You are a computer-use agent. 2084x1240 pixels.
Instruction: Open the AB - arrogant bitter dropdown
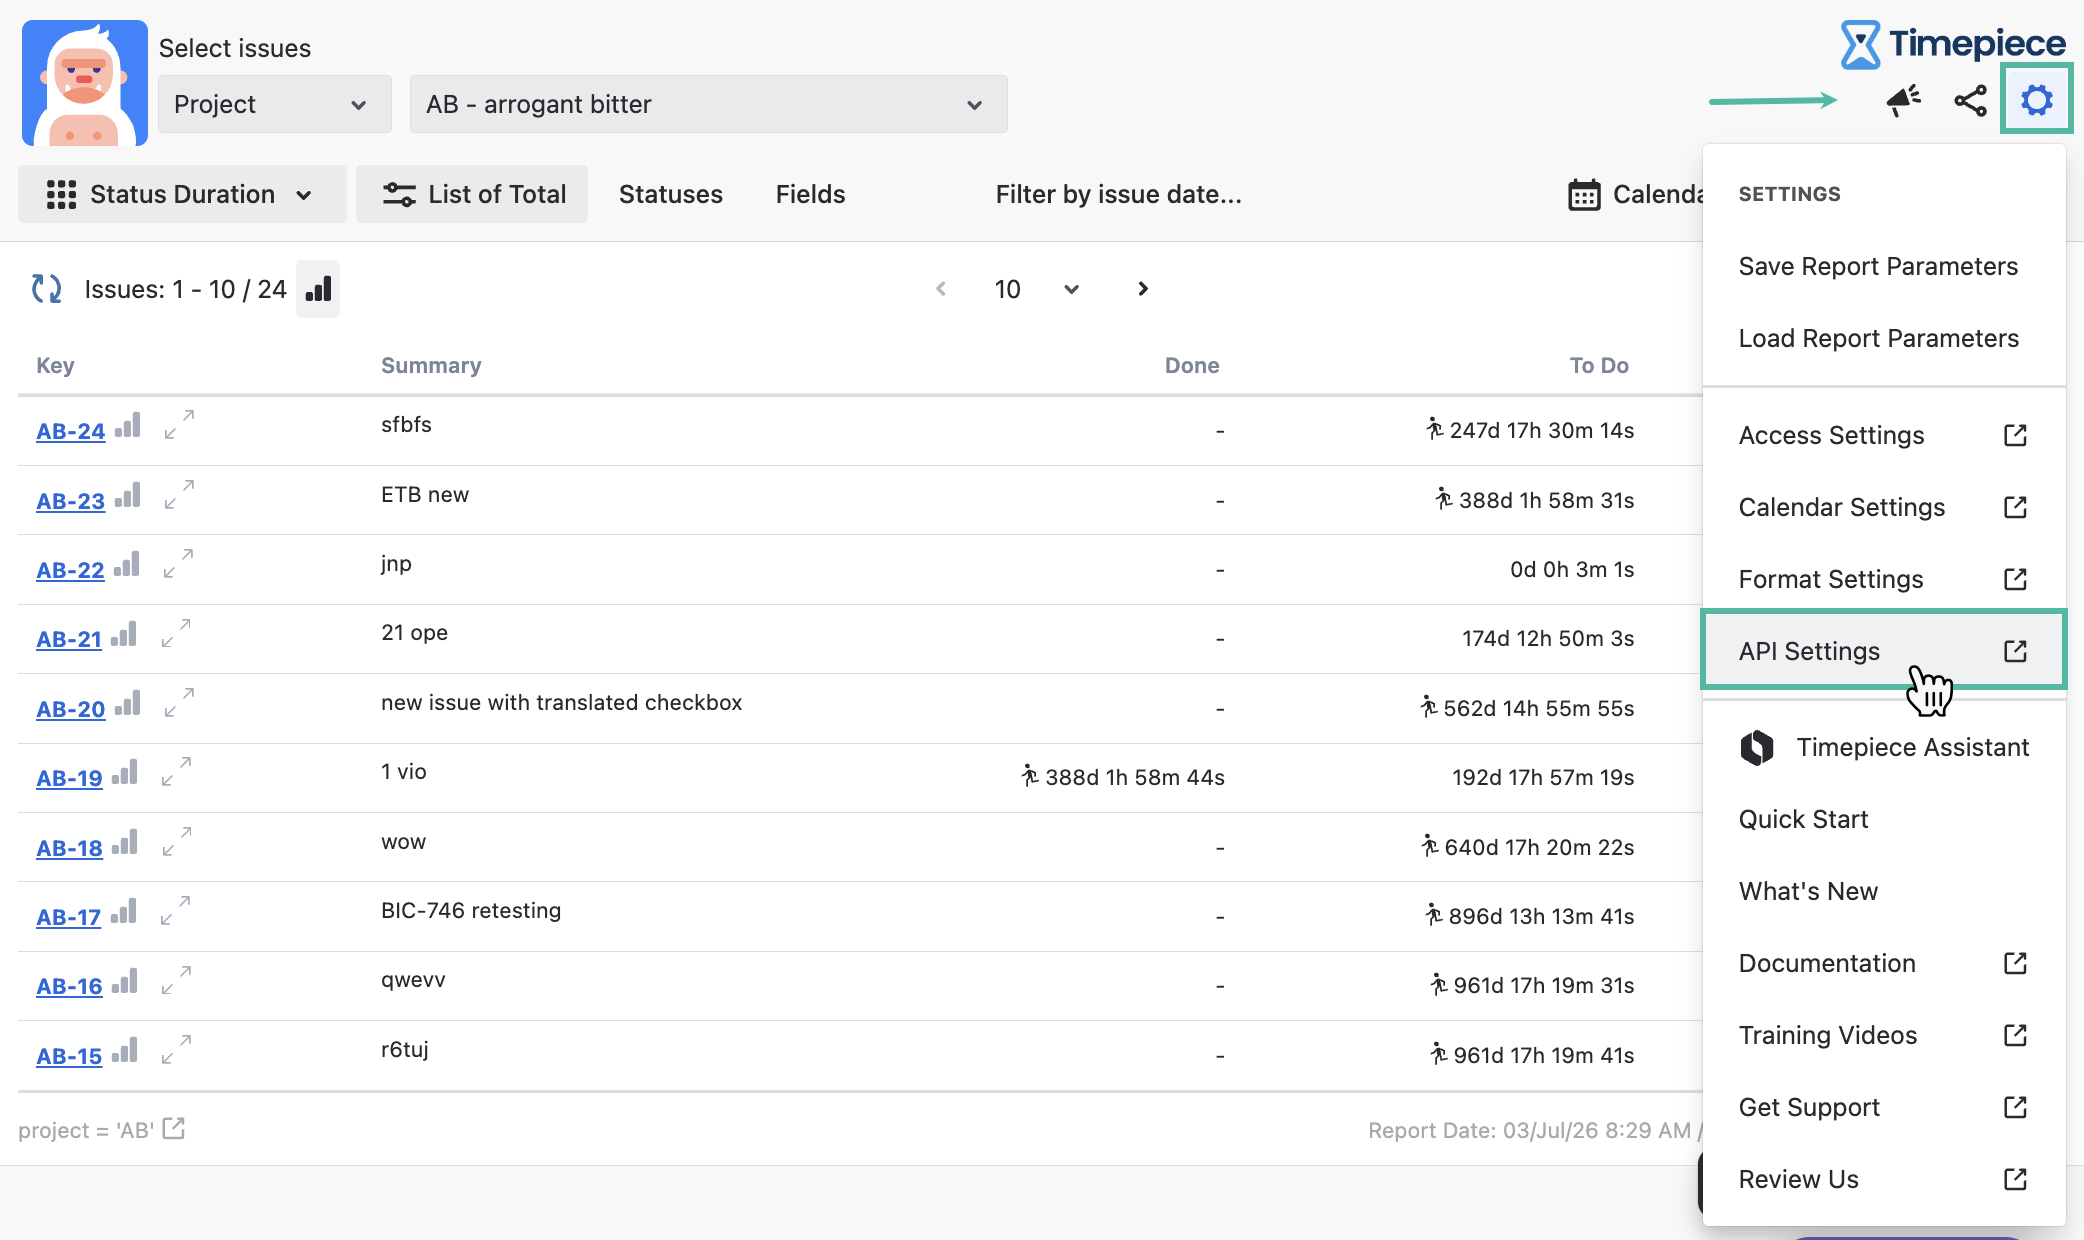point(708,104)
